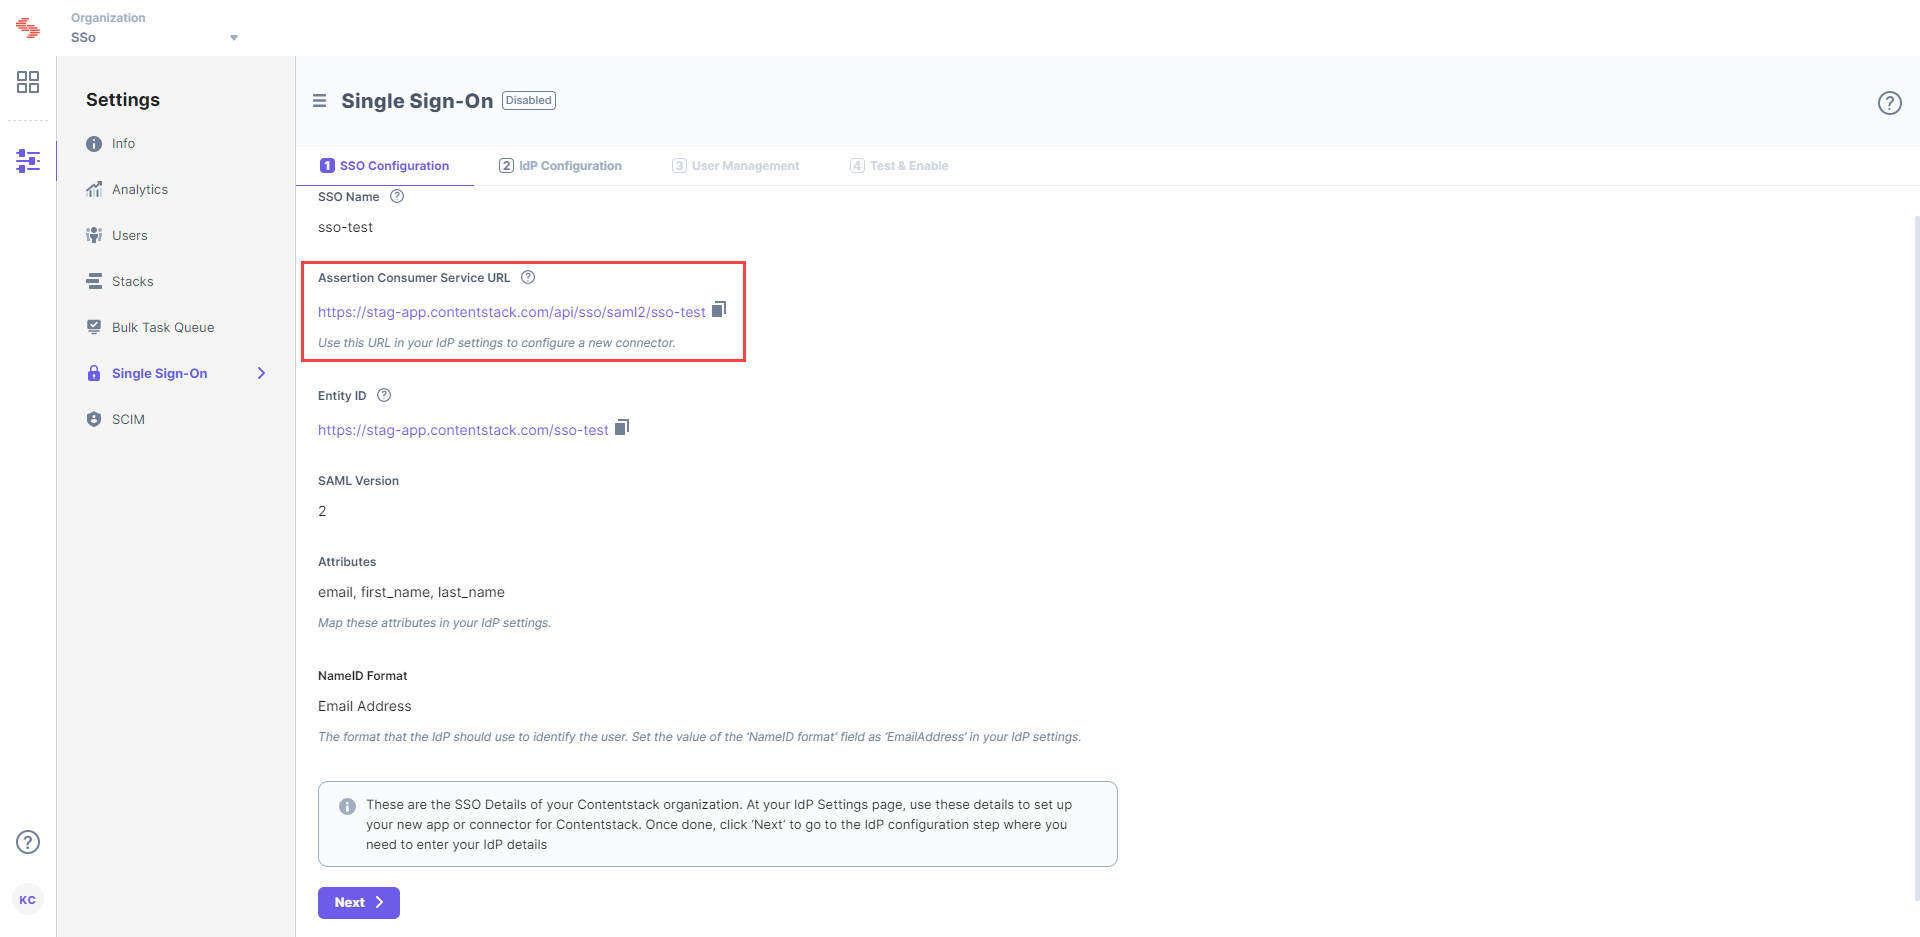Click the info icon in SSO details note
1920x937 pixels.
point(347,806)
